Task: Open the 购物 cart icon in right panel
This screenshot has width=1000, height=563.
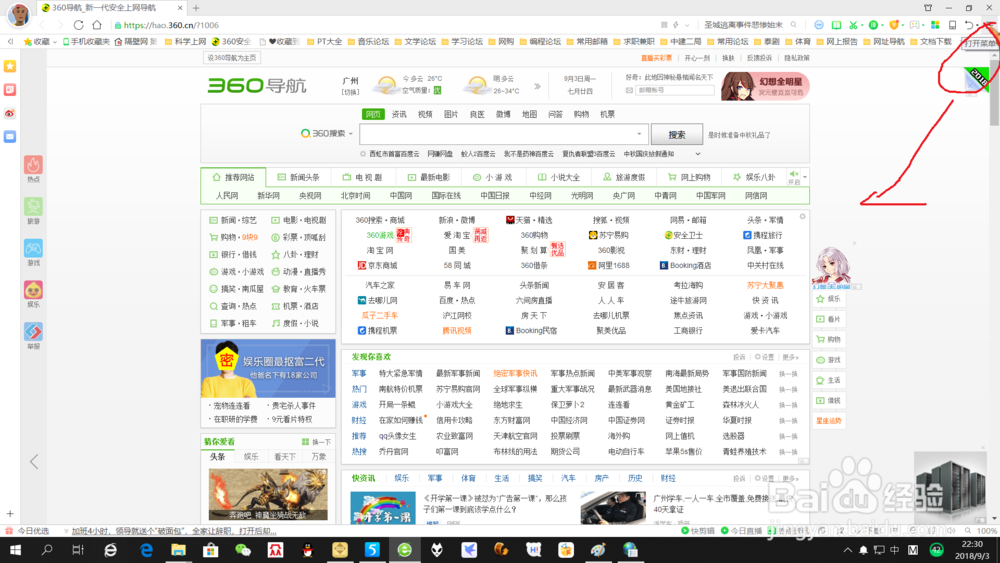Action: point(829,339)
